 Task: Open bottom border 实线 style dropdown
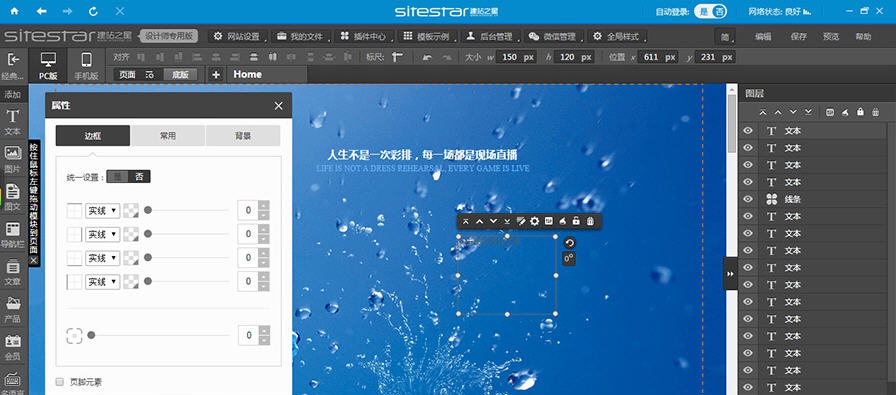102,258
